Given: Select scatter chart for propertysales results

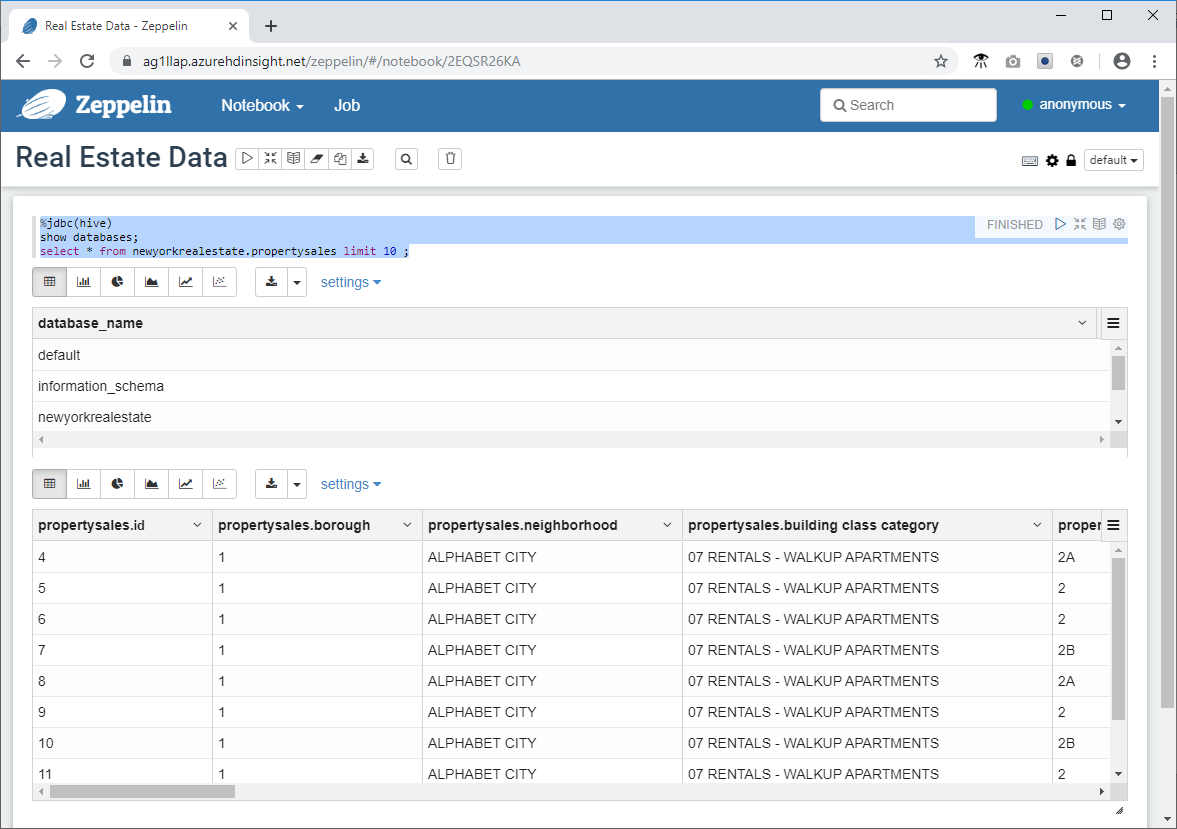Looking at the screenshot, I should pyautogui.click(x=219, y=484).
